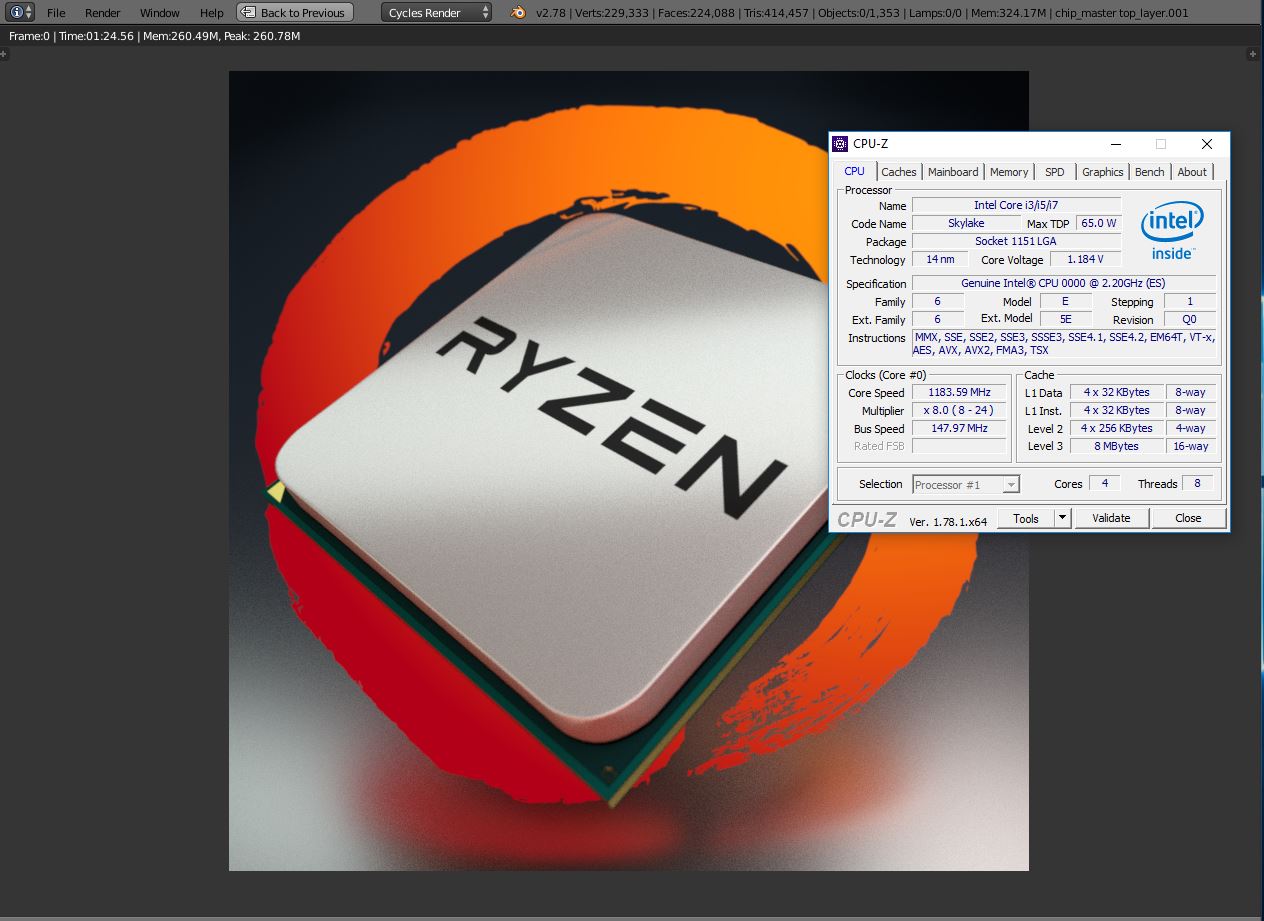
Task: Open the Blender info editor type icon
Action: [x=20, y=12]
